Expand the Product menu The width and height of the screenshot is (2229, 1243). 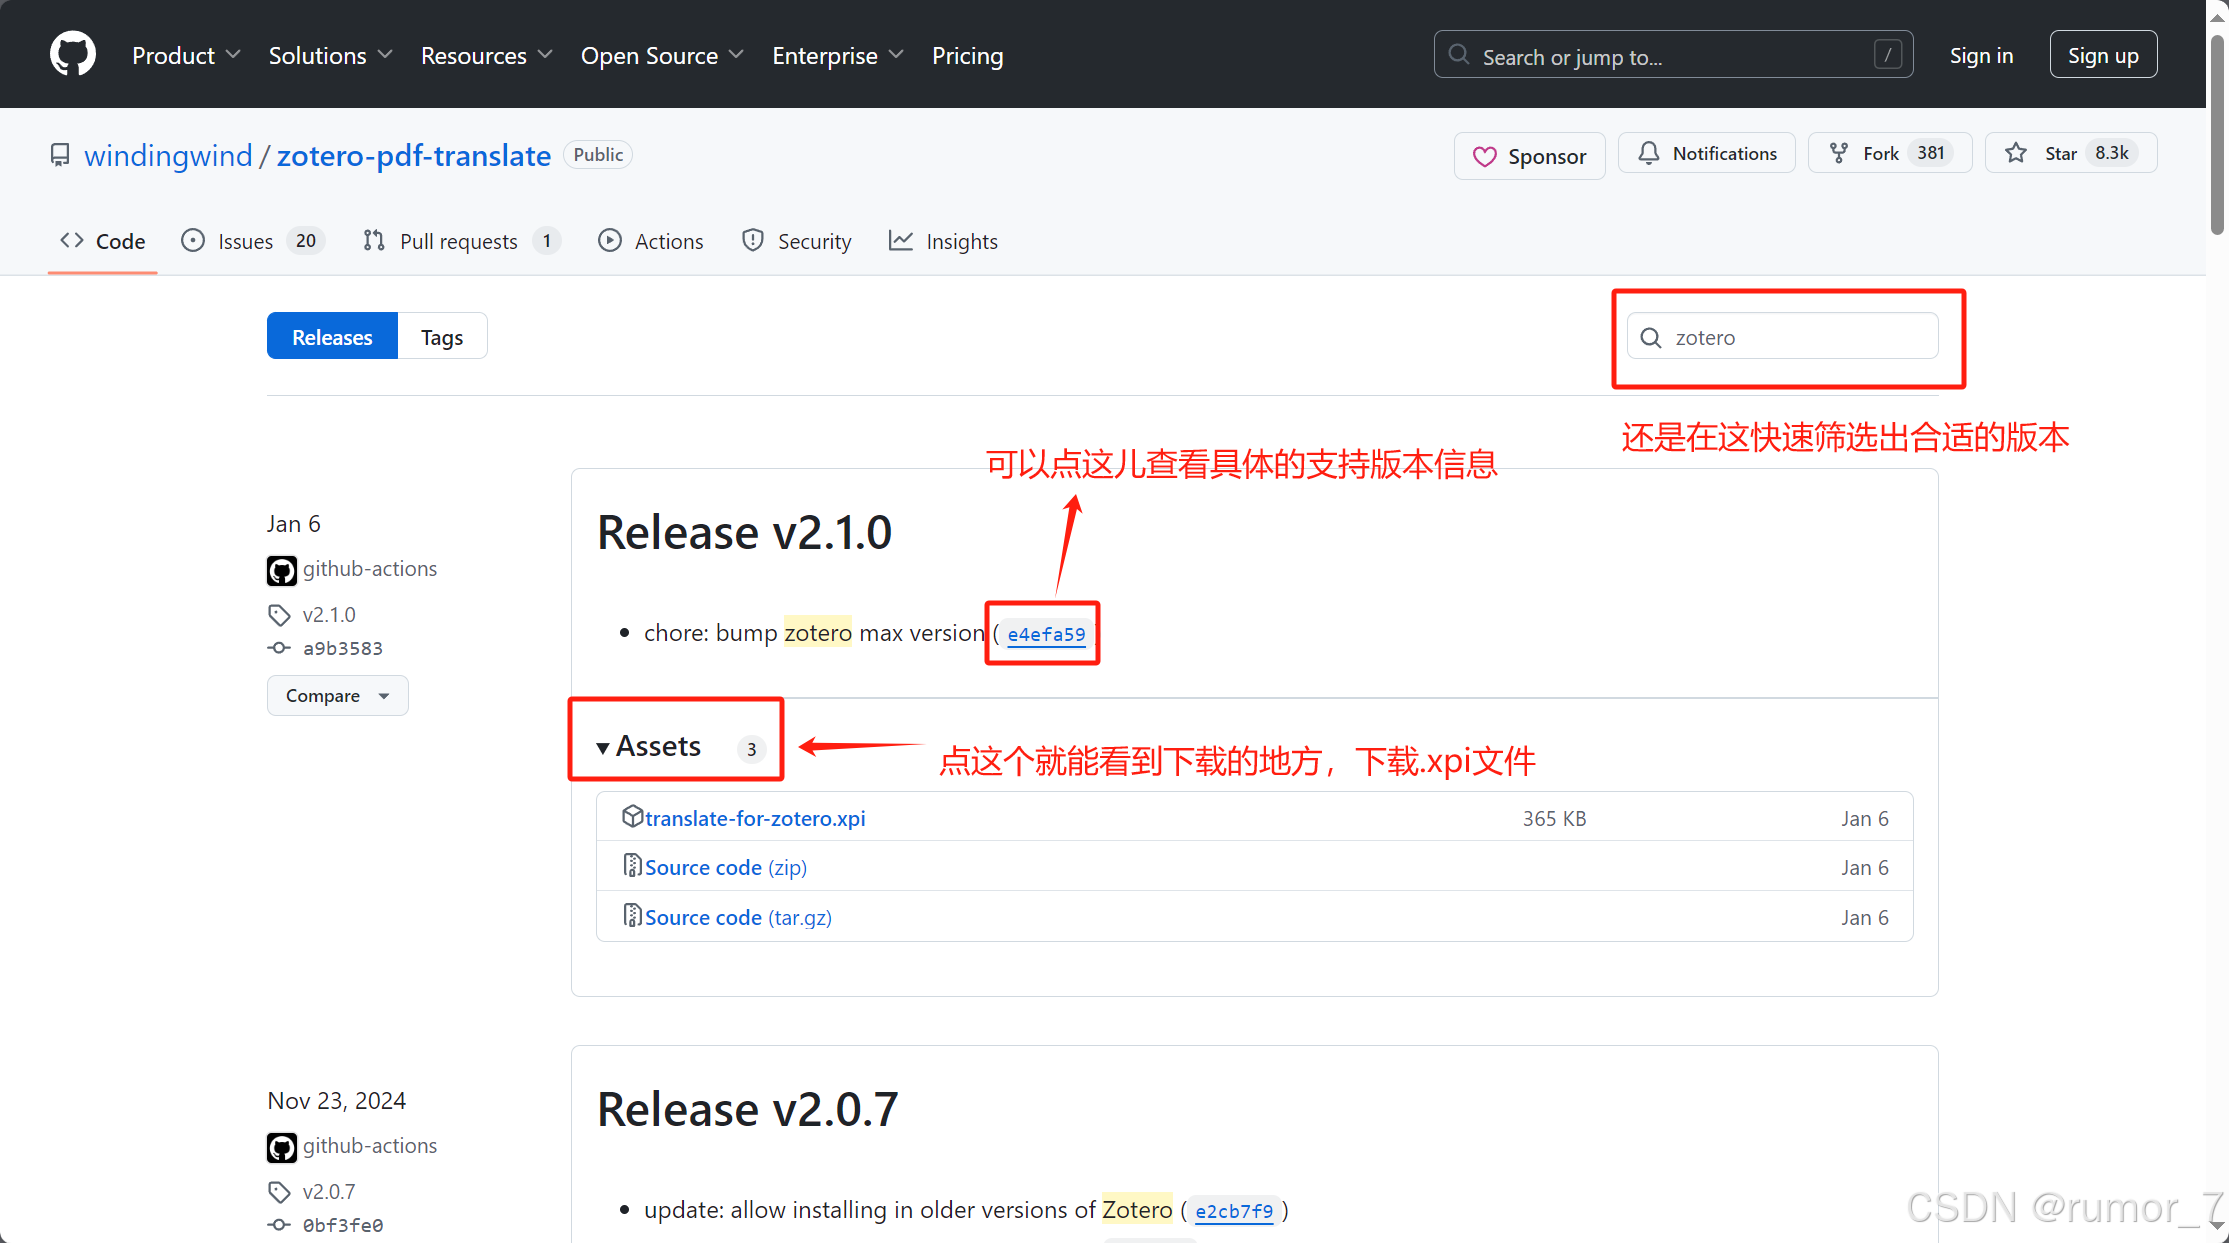[x=186, y=56]
